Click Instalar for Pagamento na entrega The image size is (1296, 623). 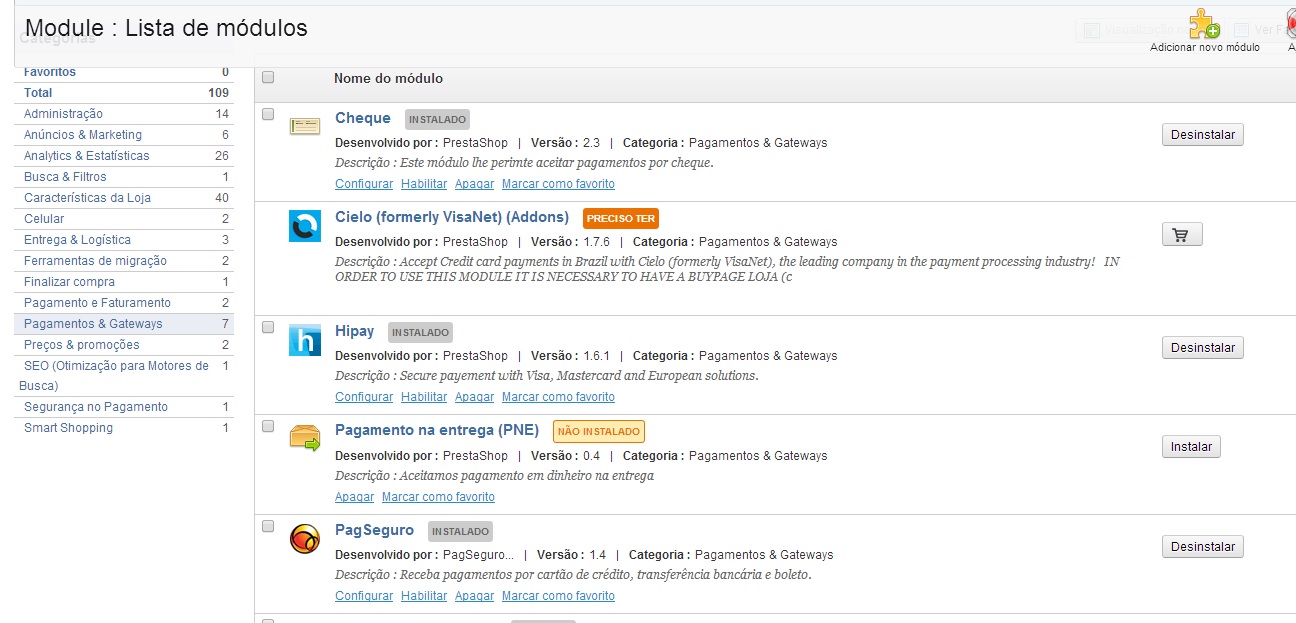[x=1191, y=447]
